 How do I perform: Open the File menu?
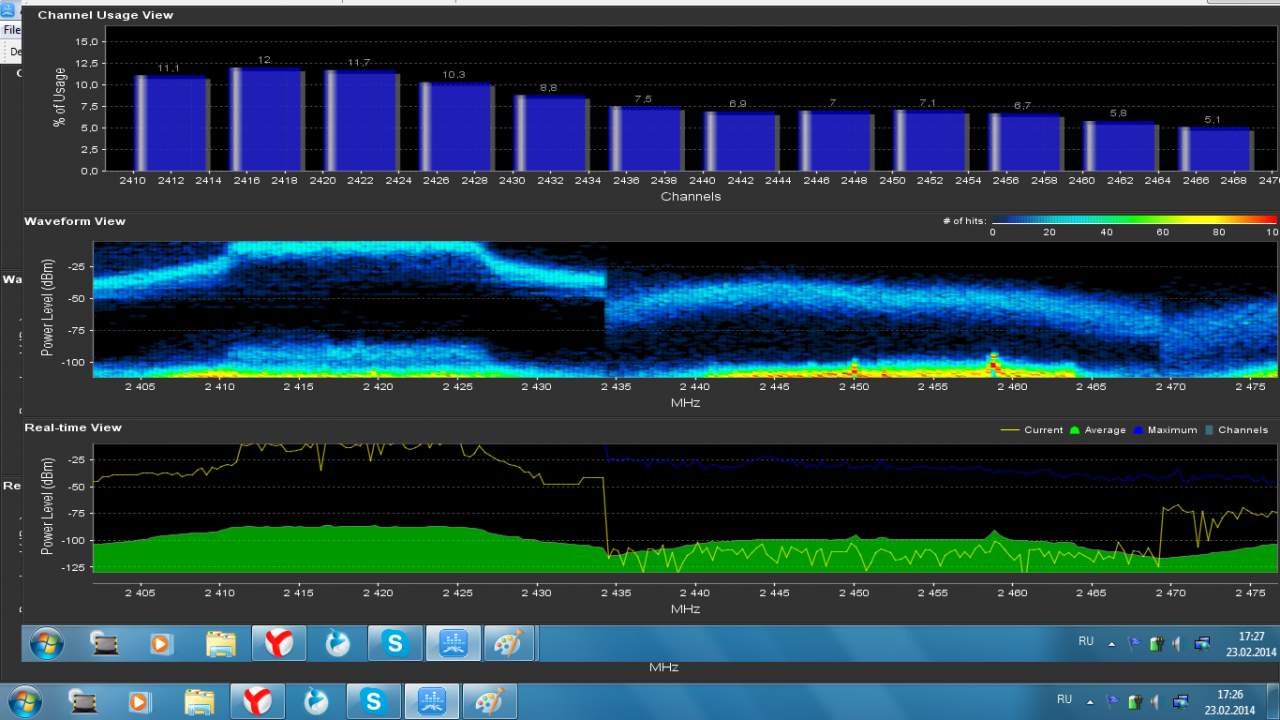(10, 30)
